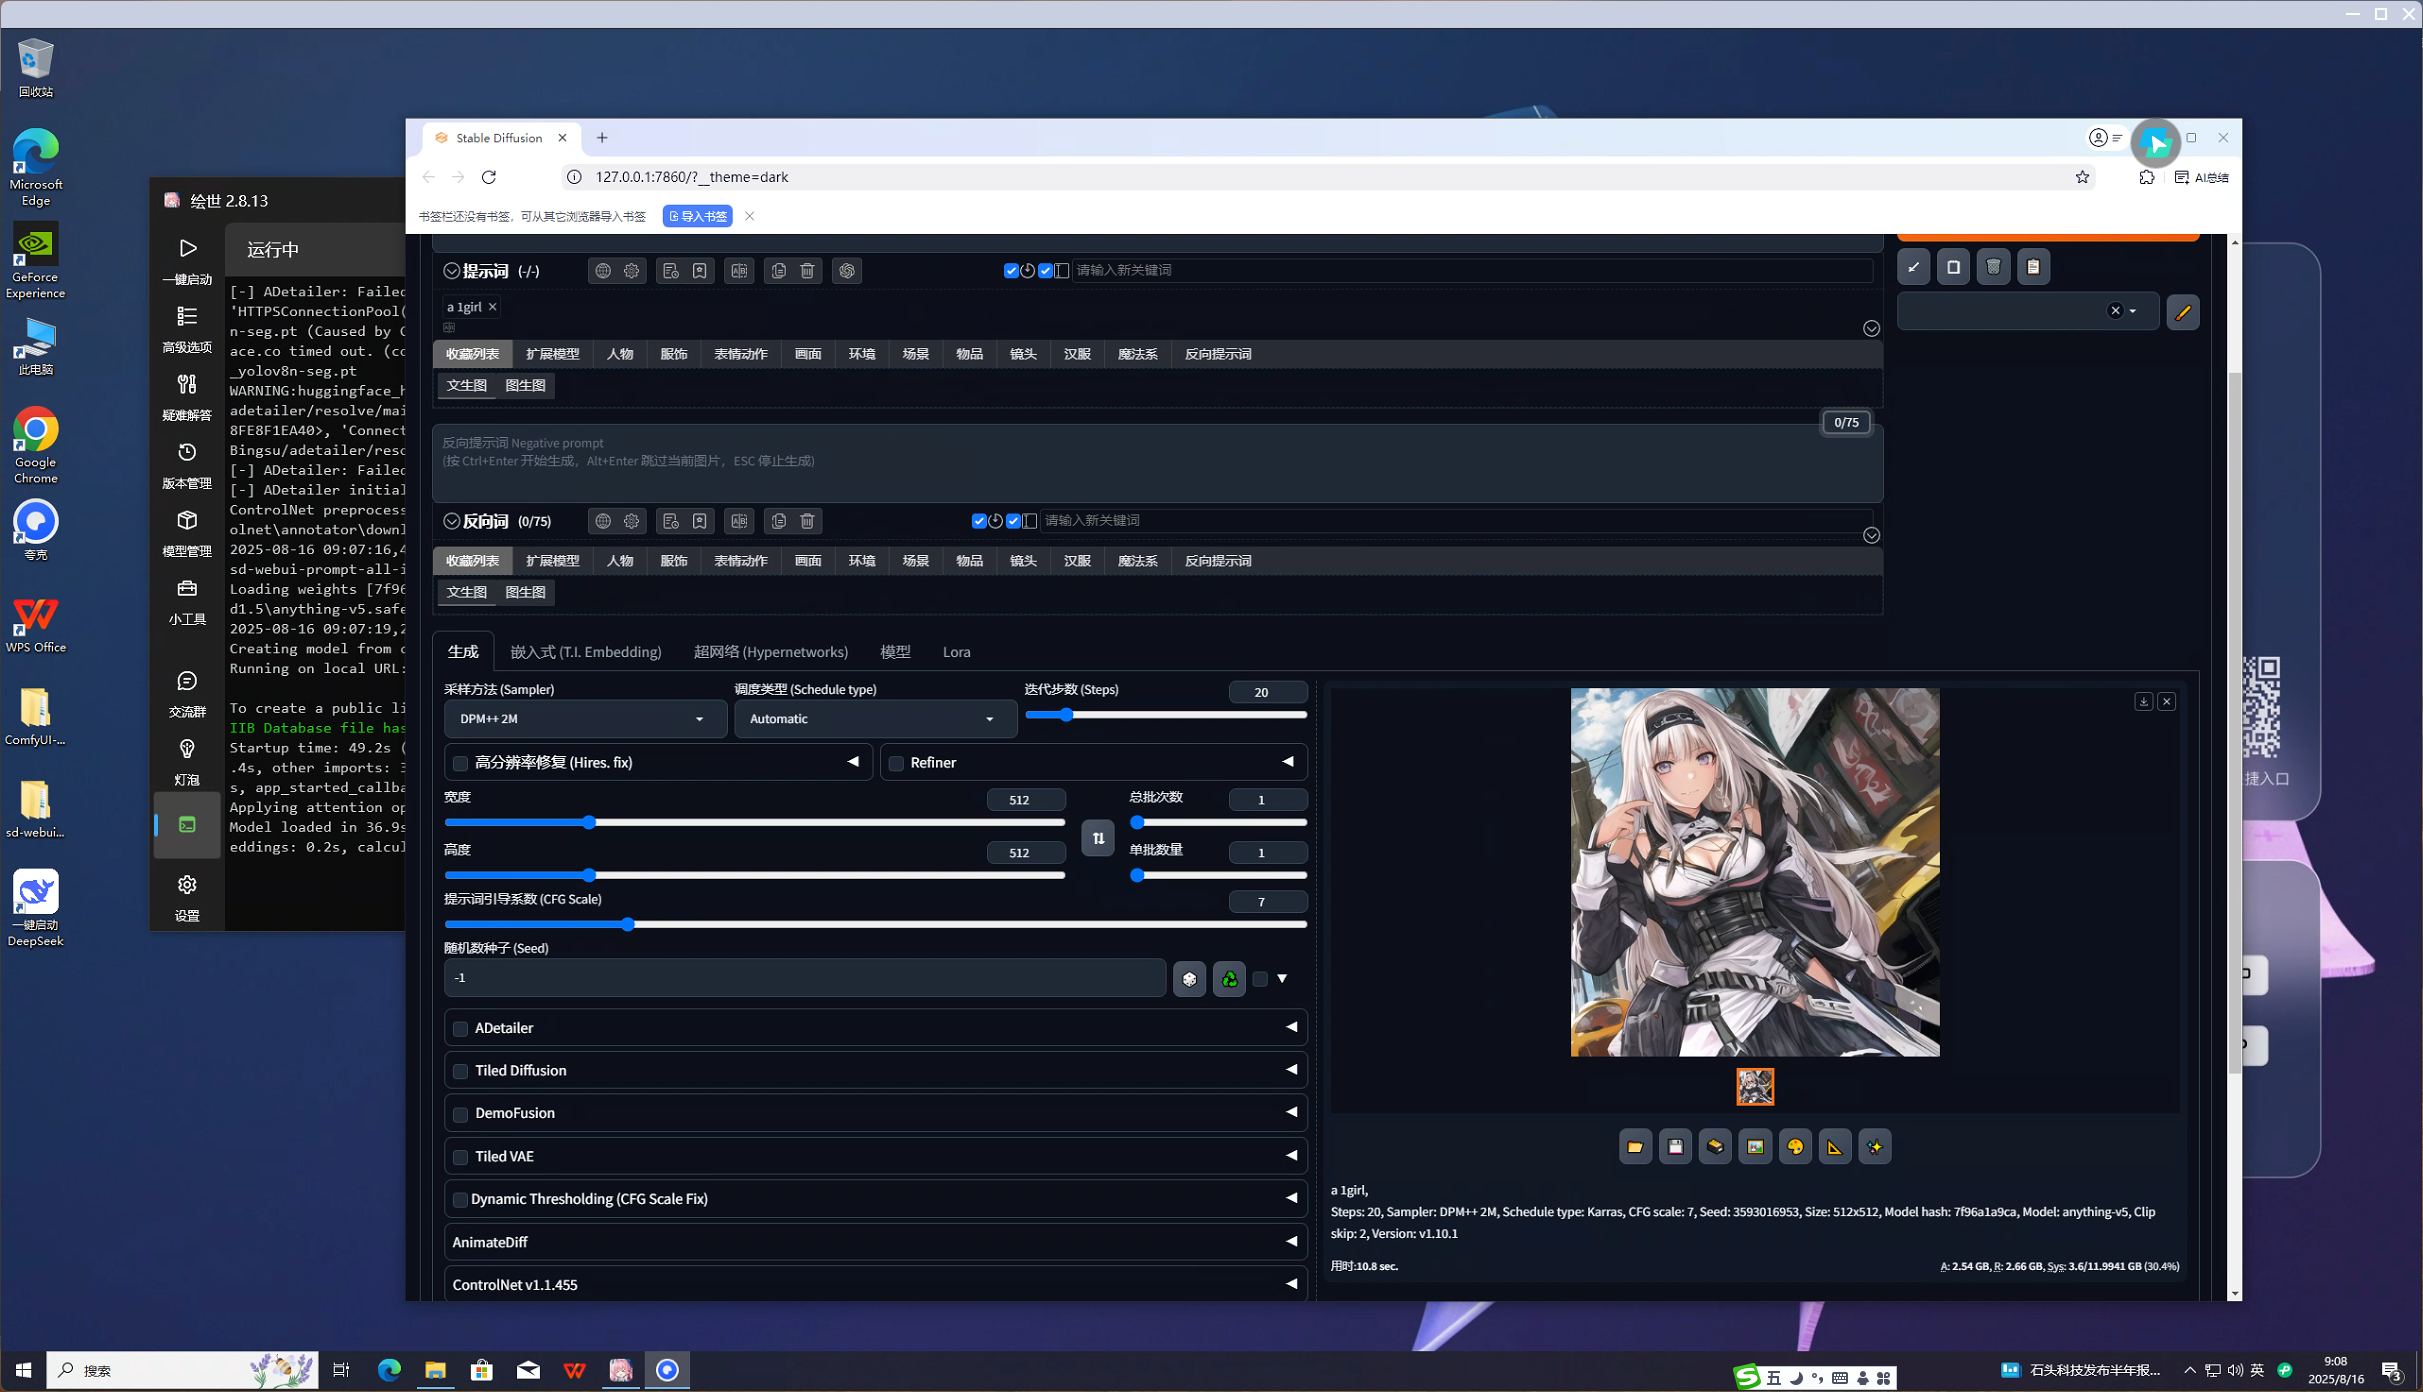2423x1392 pixels.
Task: Open 模型管理 in the 绘世 sidebar
Action: tap(187, 534)
